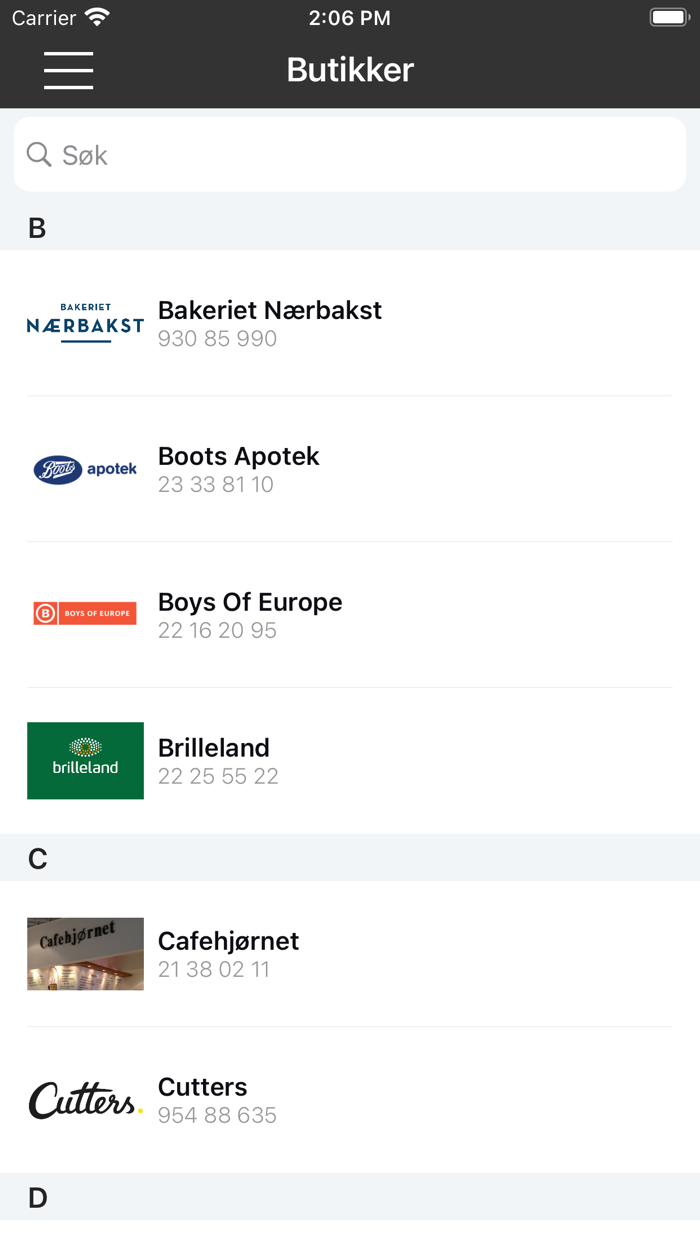The height and width of the screenshot is (1244, 700).
Task: Tap the phone number under Boys Of Europe
Action: point(217,631)
